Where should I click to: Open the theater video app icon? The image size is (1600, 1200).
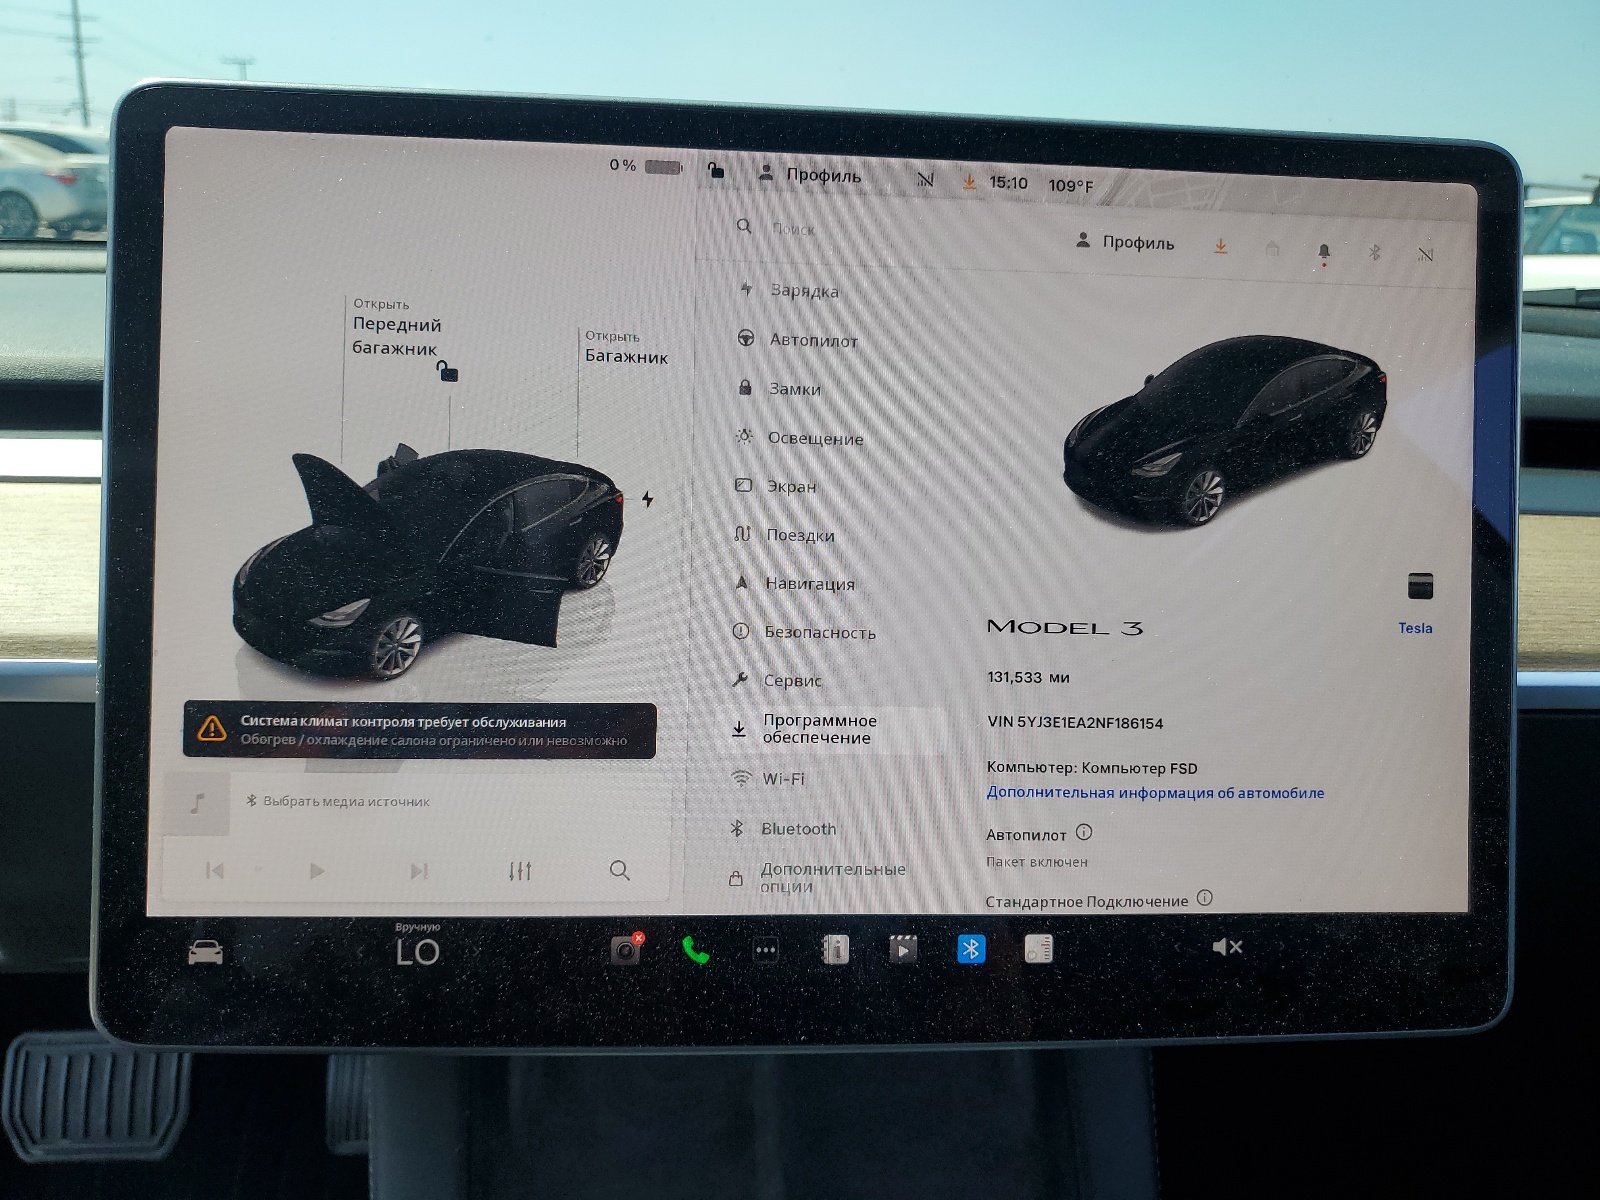pos(903,949)
